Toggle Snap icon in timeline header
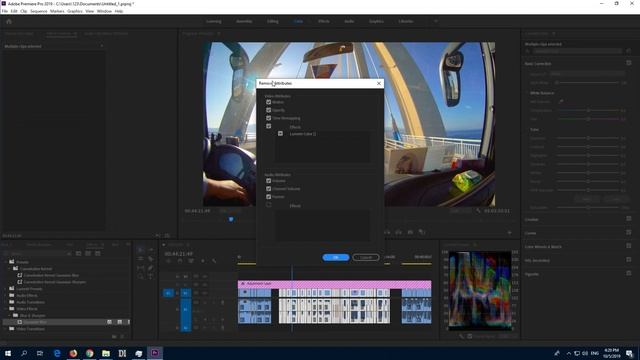Viewport: 640px width, 360px height. [180, 261]
